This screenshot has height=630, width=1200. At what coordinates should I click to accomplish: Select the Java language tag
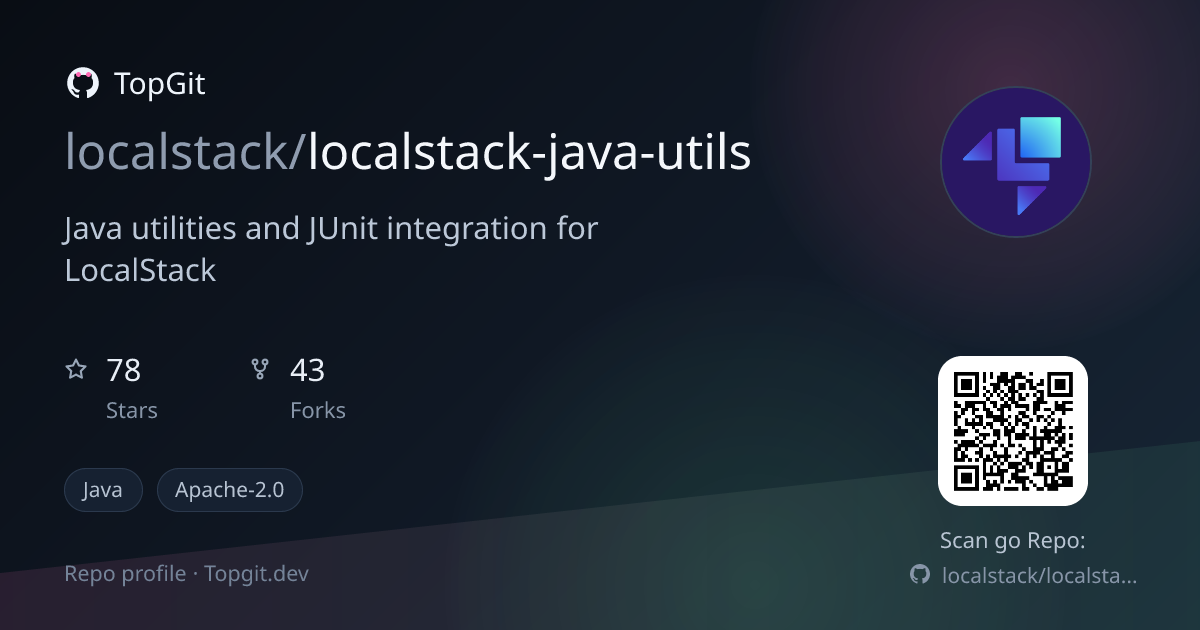point(103,490)
